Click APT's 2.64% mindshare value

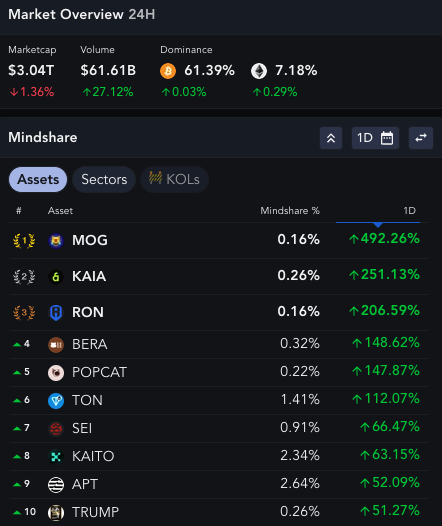pyautogui.click(x=300, y=483)
